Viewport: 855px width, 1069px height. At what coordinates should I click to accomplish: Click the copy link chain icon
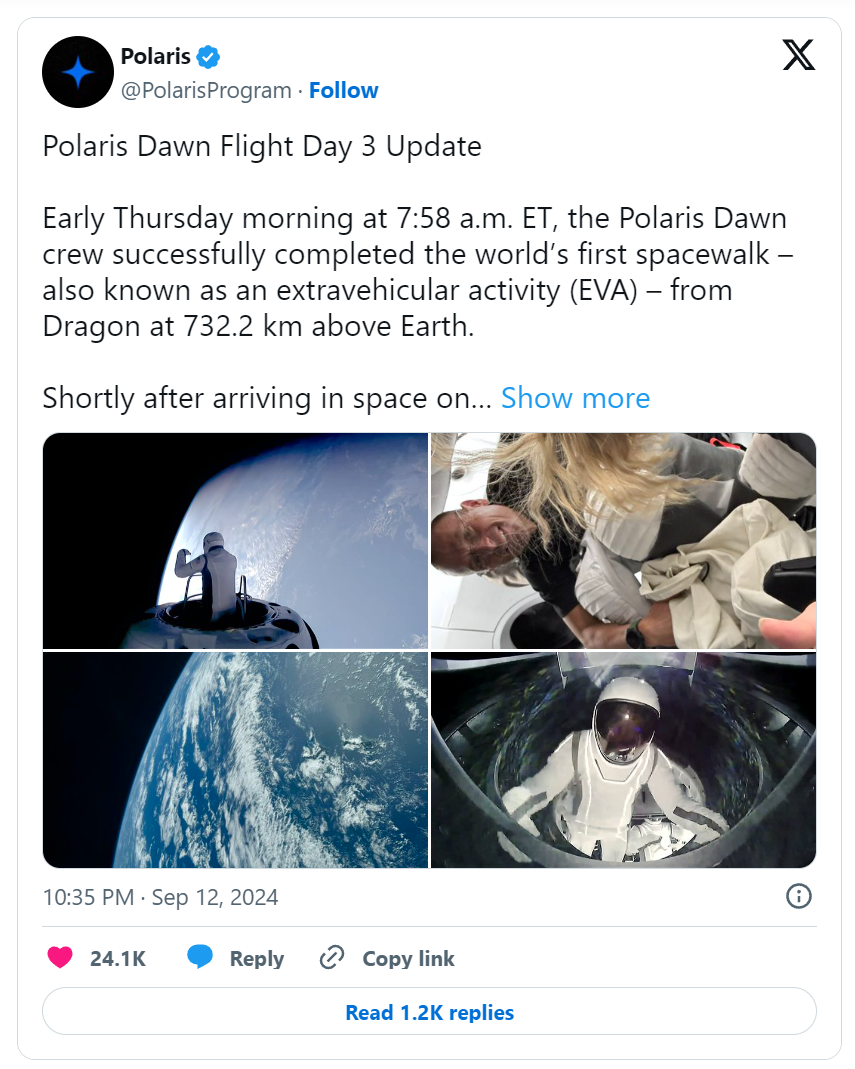click(332, 958)
